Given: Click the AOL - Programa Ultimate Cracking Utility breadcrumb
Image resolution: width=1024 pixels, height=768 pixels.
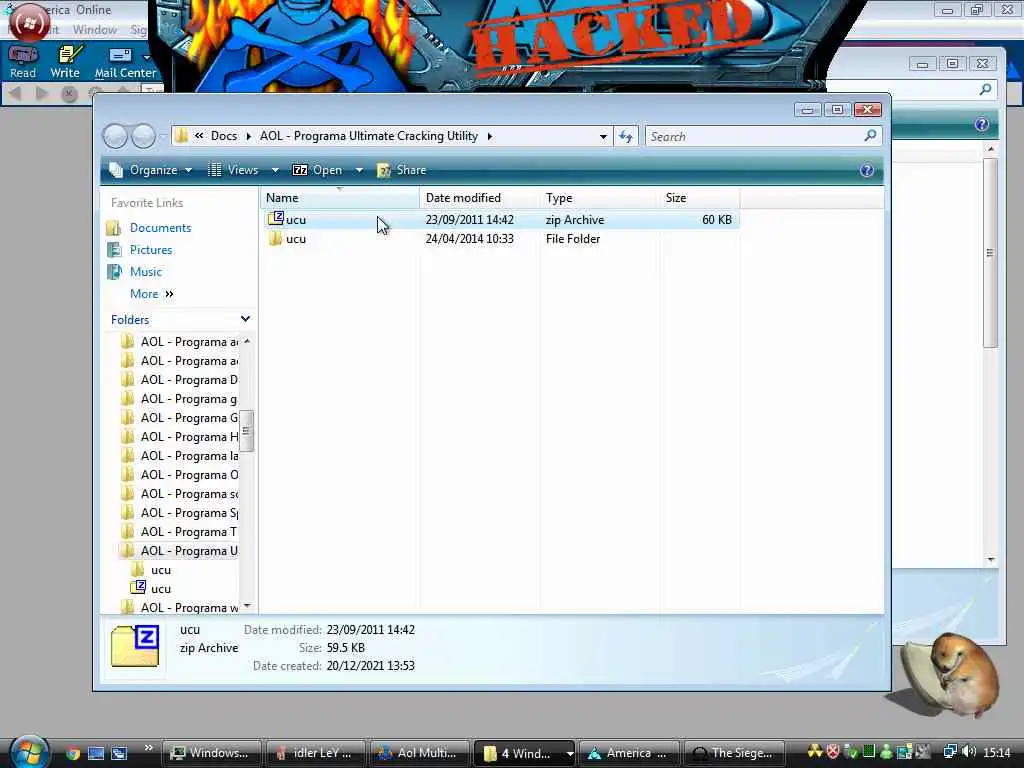Looking at the screenshot, I should click(369, 136).
